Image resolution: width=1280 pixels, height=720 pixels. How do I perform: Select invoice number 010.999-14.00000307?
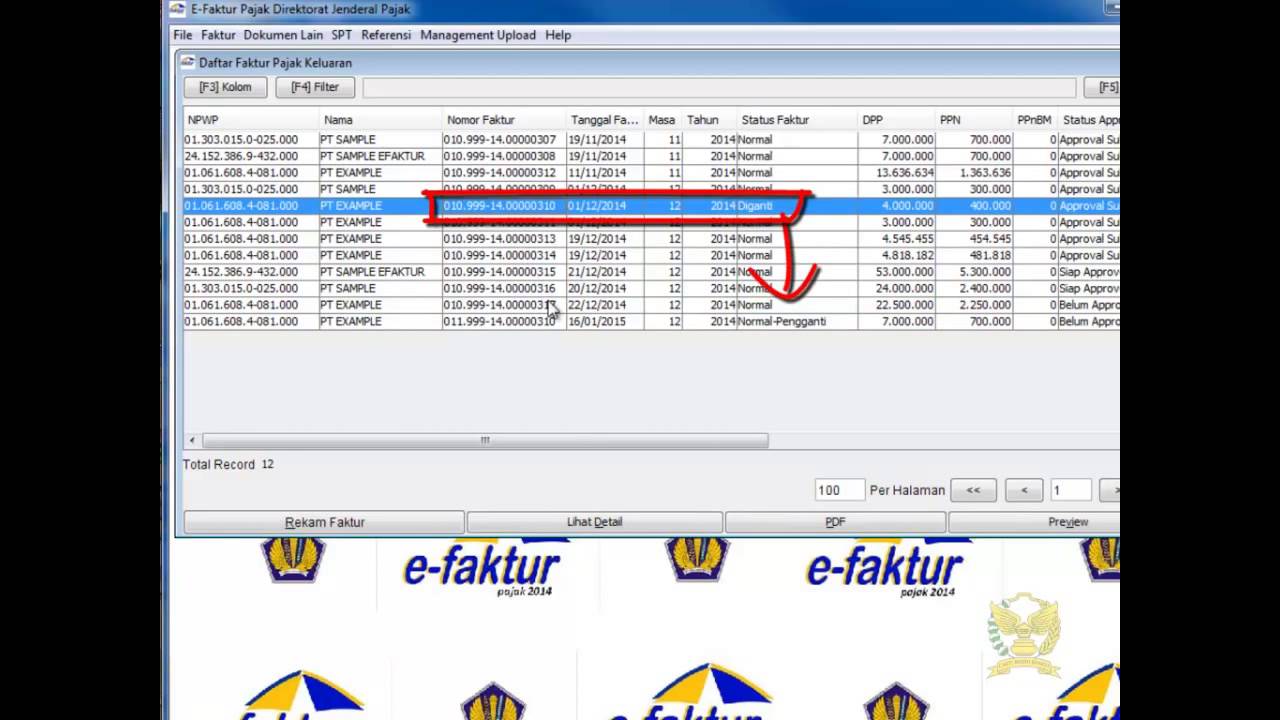(x=499, y=140)
